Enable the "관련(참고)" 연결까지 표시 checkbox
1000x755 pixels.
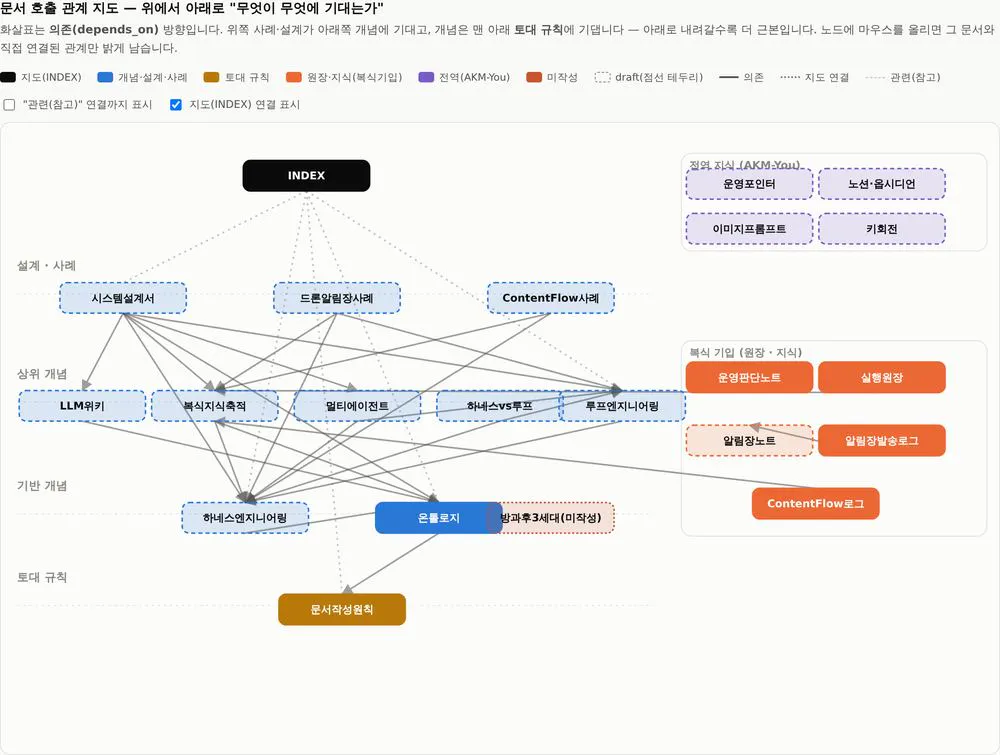(10, 105)
